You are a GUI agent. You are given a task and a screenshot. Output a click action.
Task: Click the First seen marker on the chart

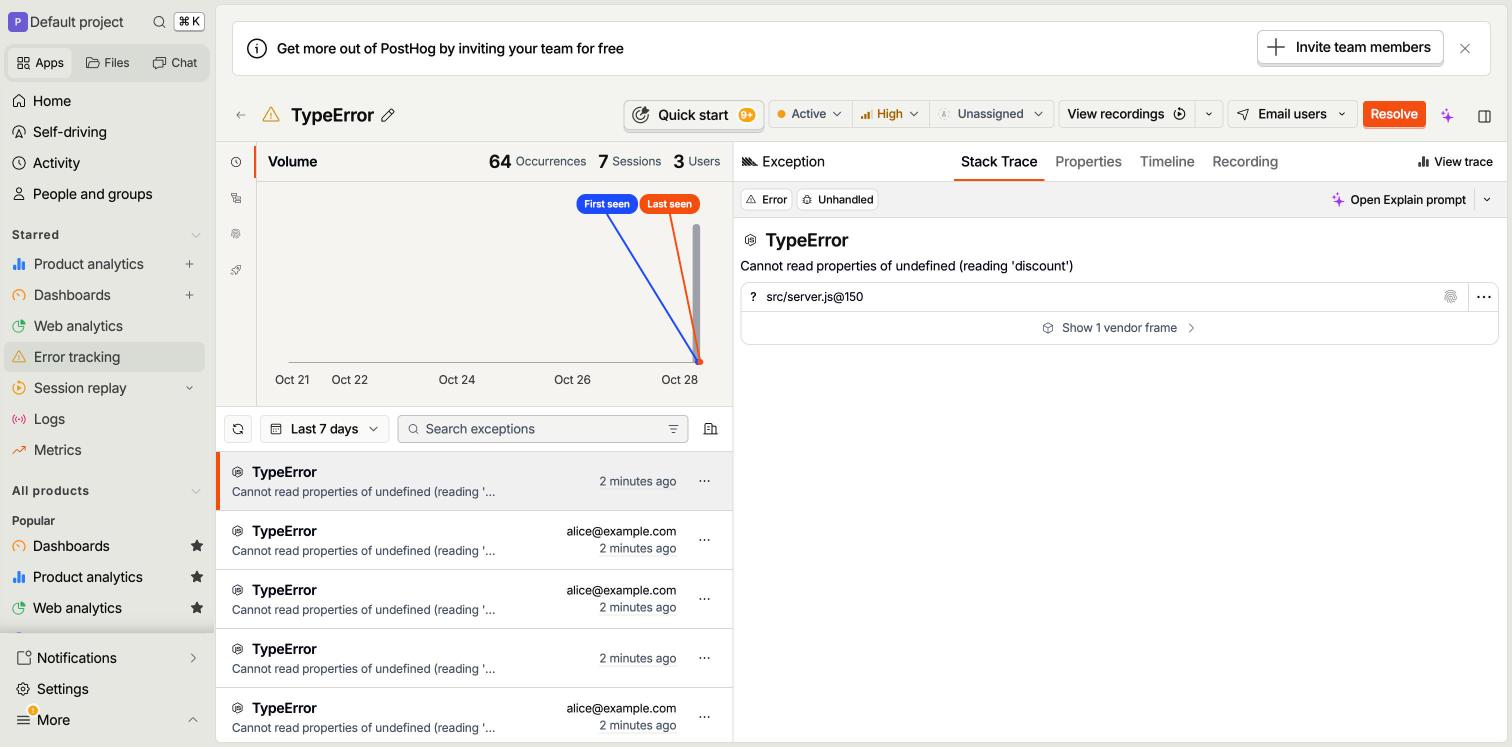click(607, 204)
